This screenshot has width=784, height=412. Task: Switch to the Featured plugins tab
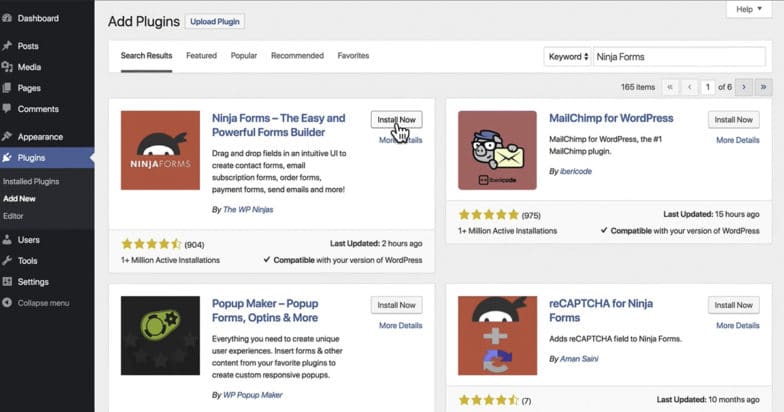click(x=201, y=56)
